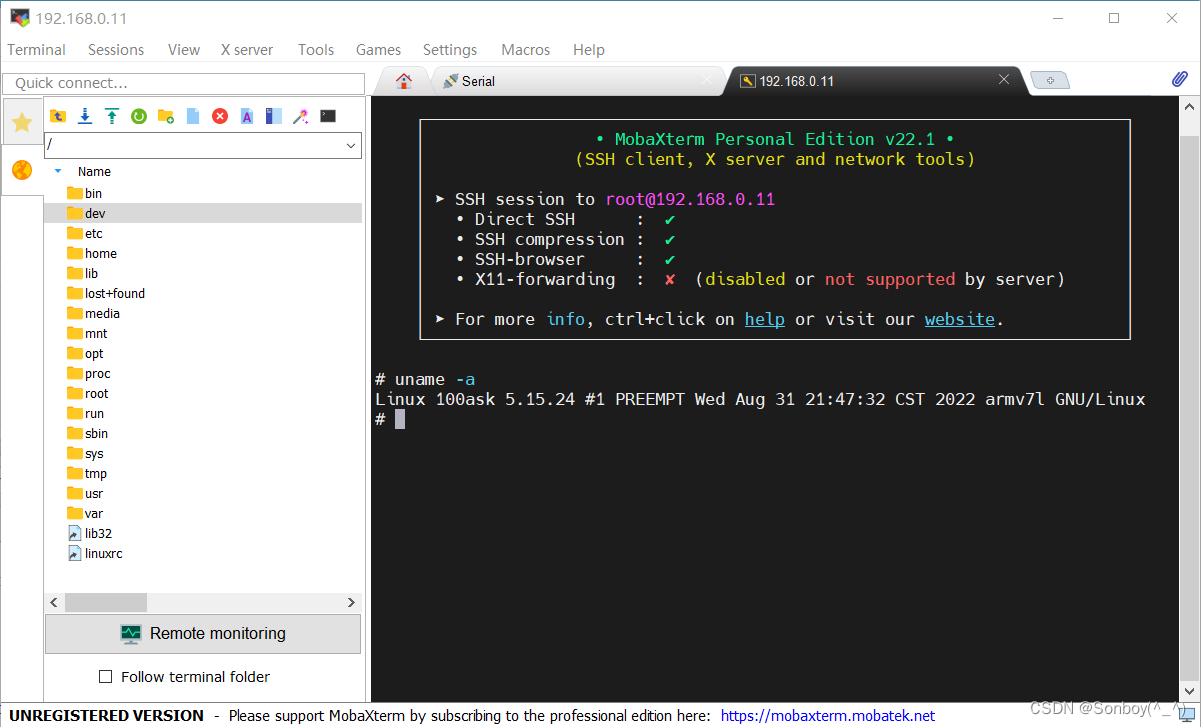Click the file list horizontal scrollbar
The image size is (1201, 727).
pyautogui.click(x=105, y=603)
